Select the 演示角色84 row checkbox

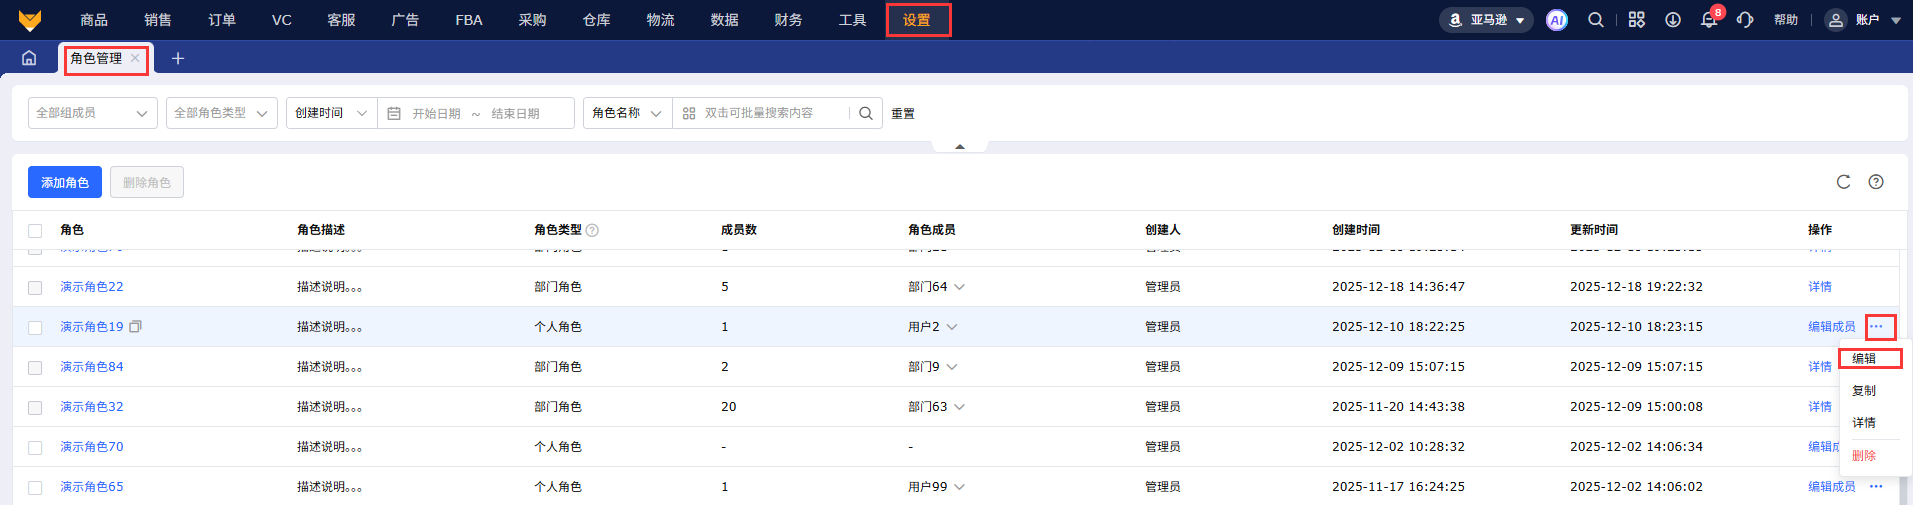click(x=35, y=368)
